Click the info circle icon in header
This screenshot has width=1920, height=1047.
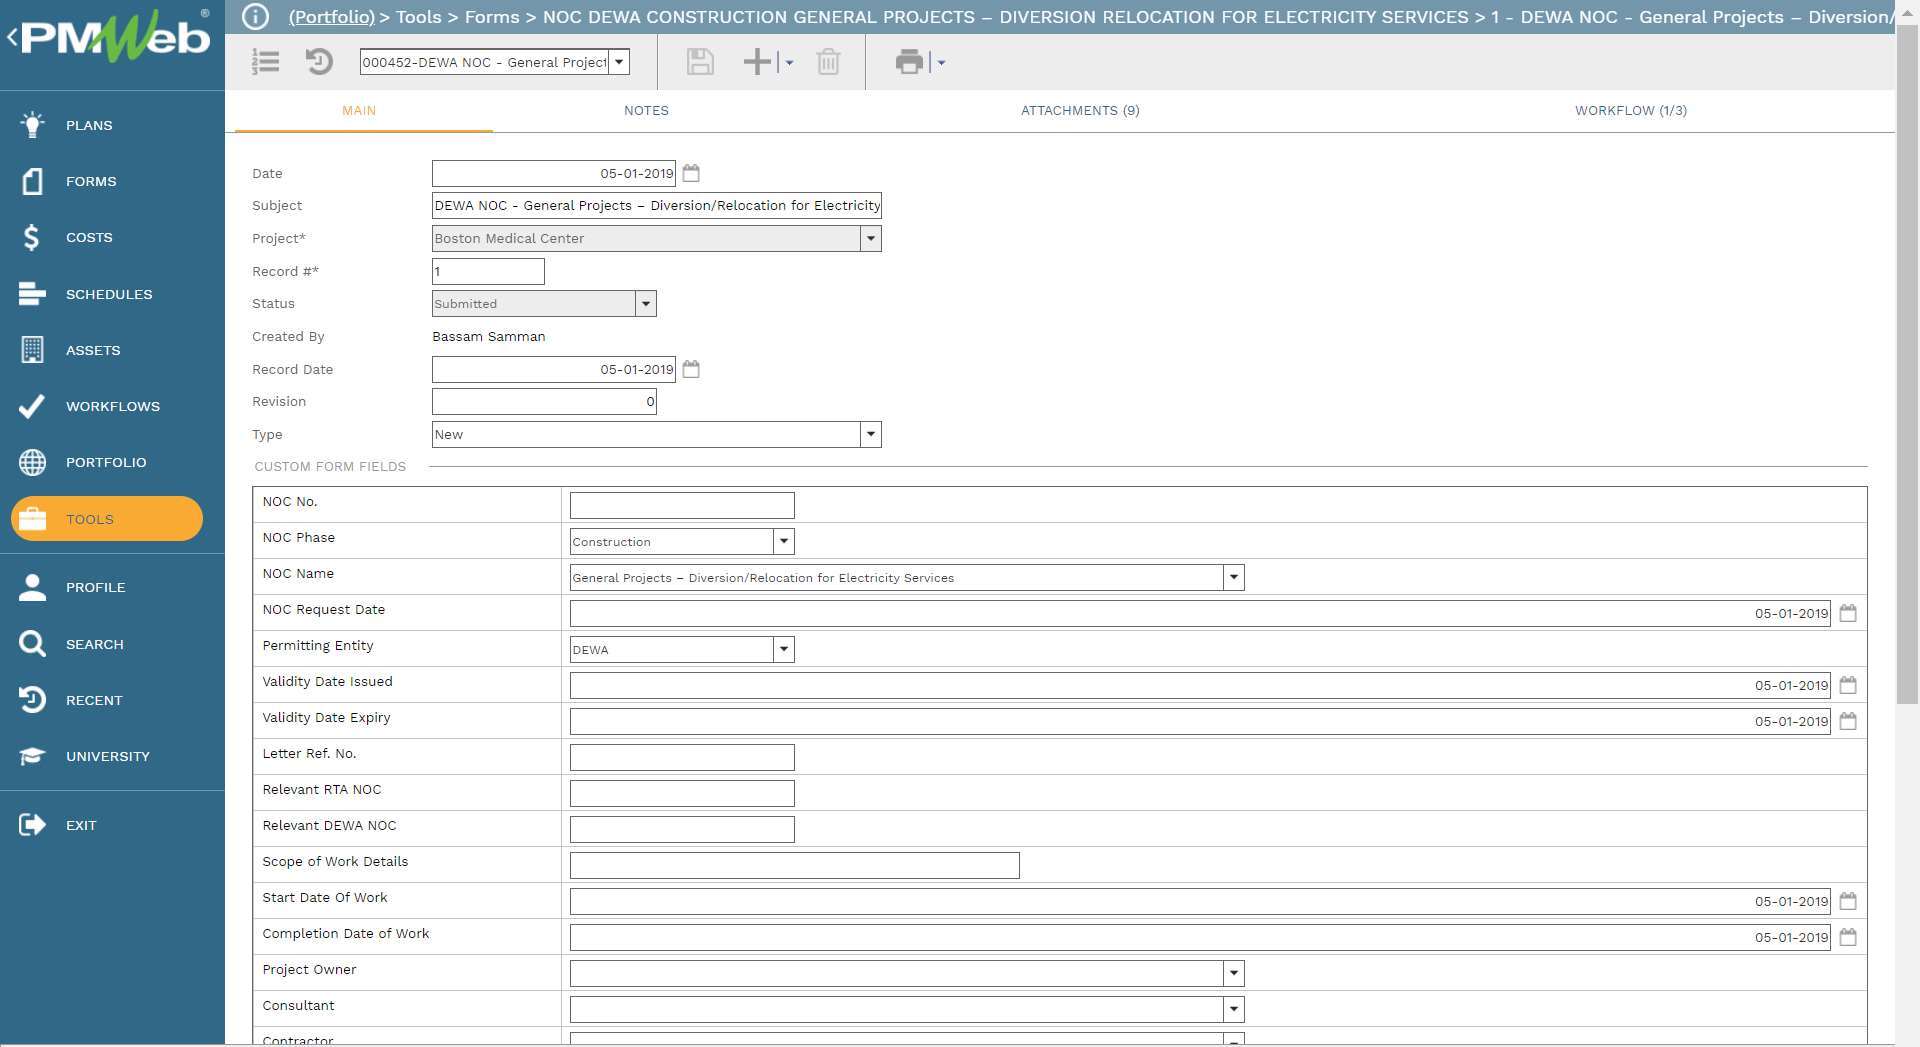point(255,17)
